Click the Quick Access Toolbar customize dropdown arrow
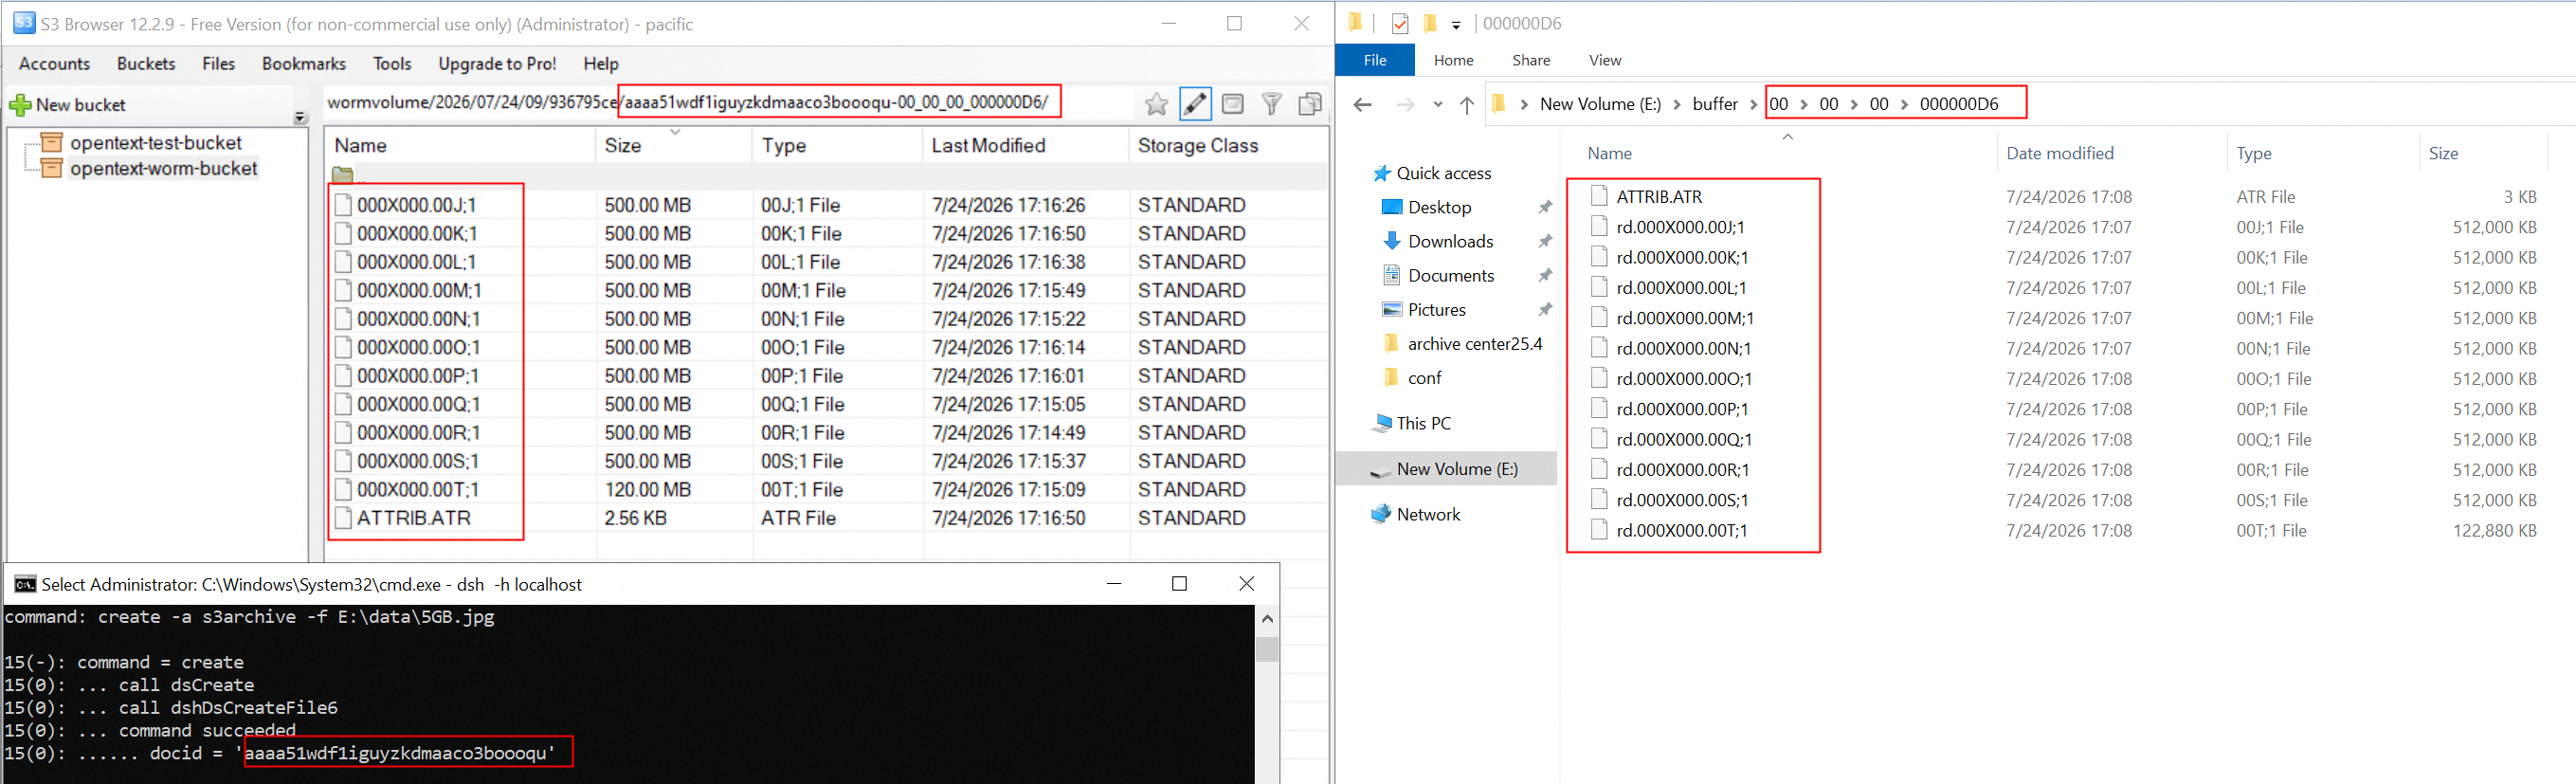2576x784 pixels. tap(1456, 24)
